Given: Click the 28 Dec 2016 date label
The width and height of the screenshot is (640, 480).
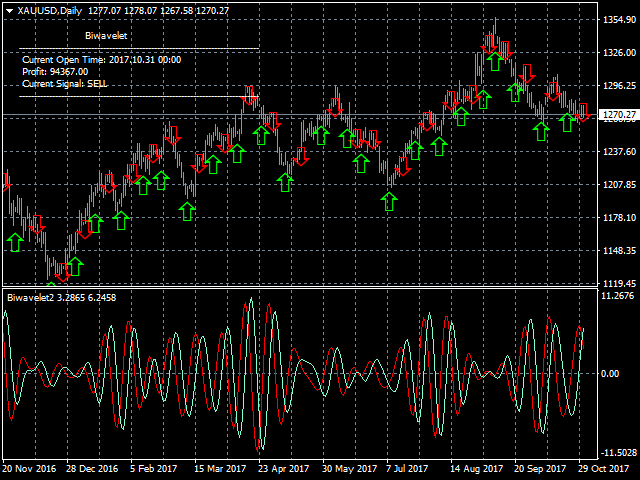Looking at the screenshot, I should (92, 469).
